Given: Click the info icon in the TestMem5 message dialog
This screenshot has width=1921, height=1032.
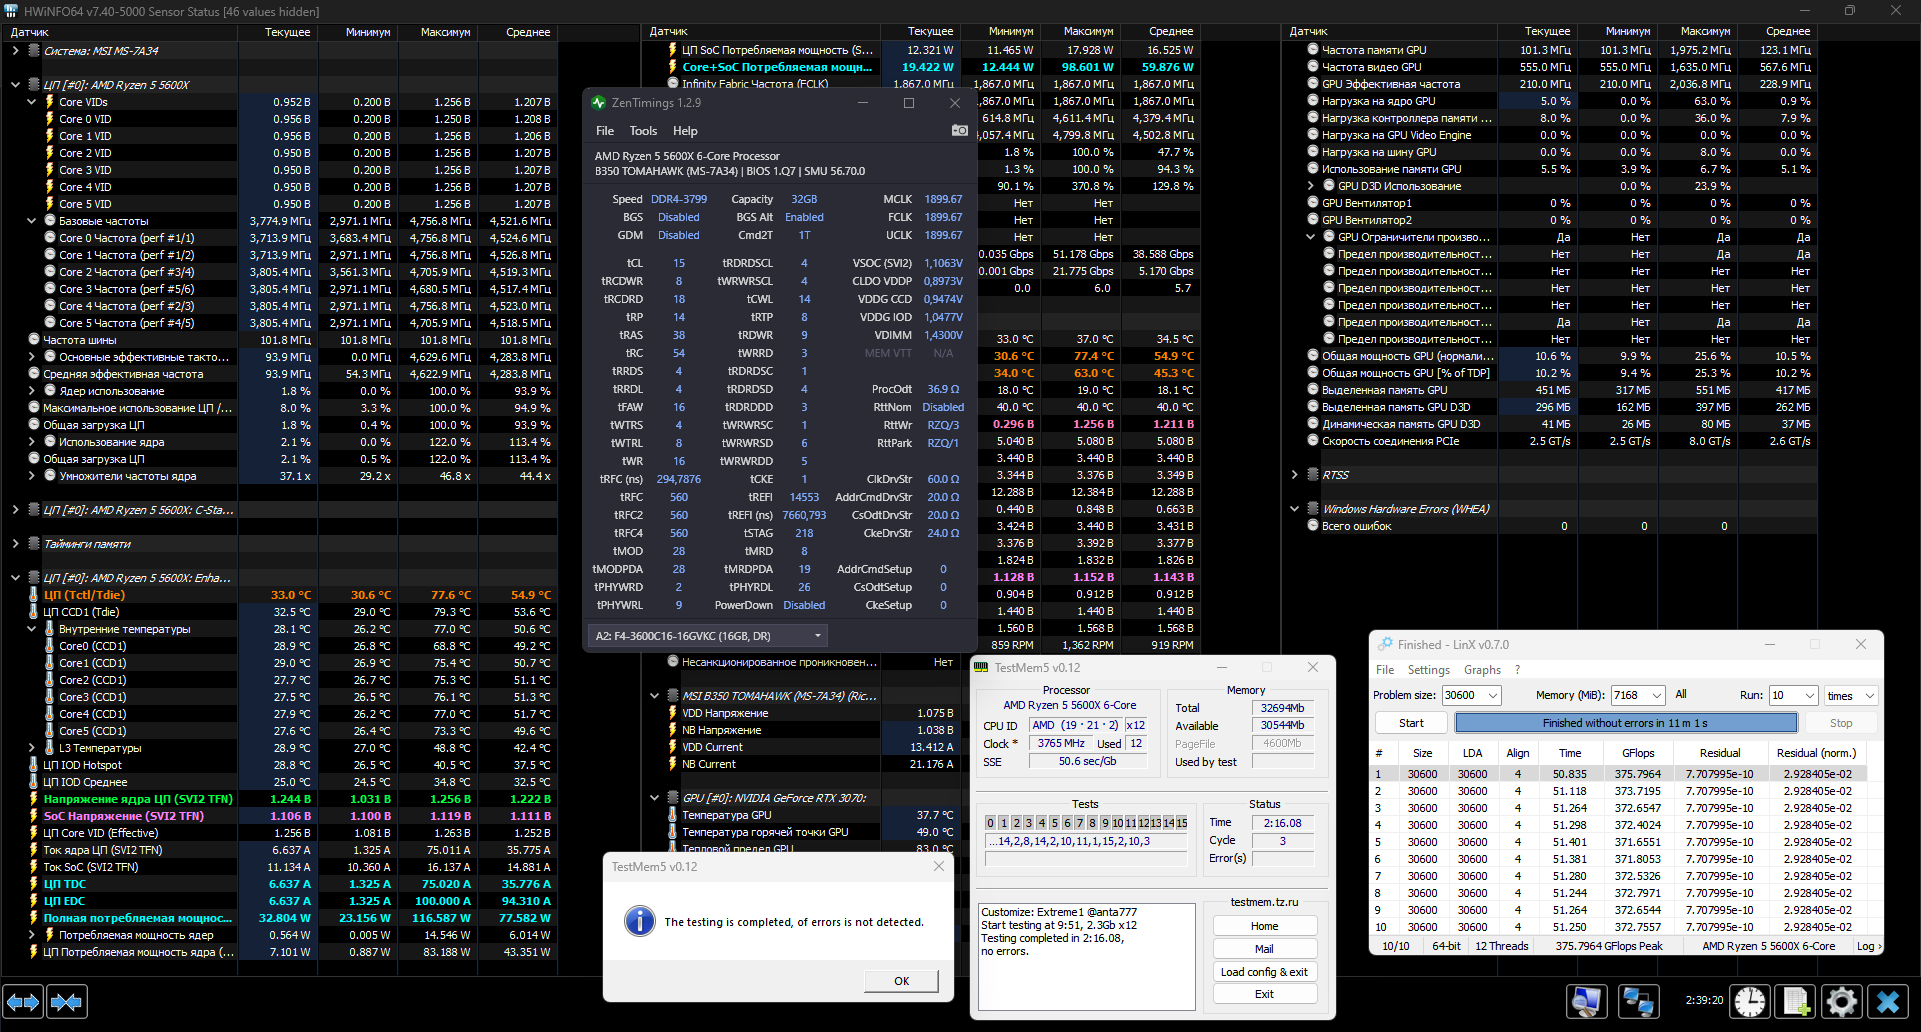Looking at the screenshot, I should click(x=640, y=921).
